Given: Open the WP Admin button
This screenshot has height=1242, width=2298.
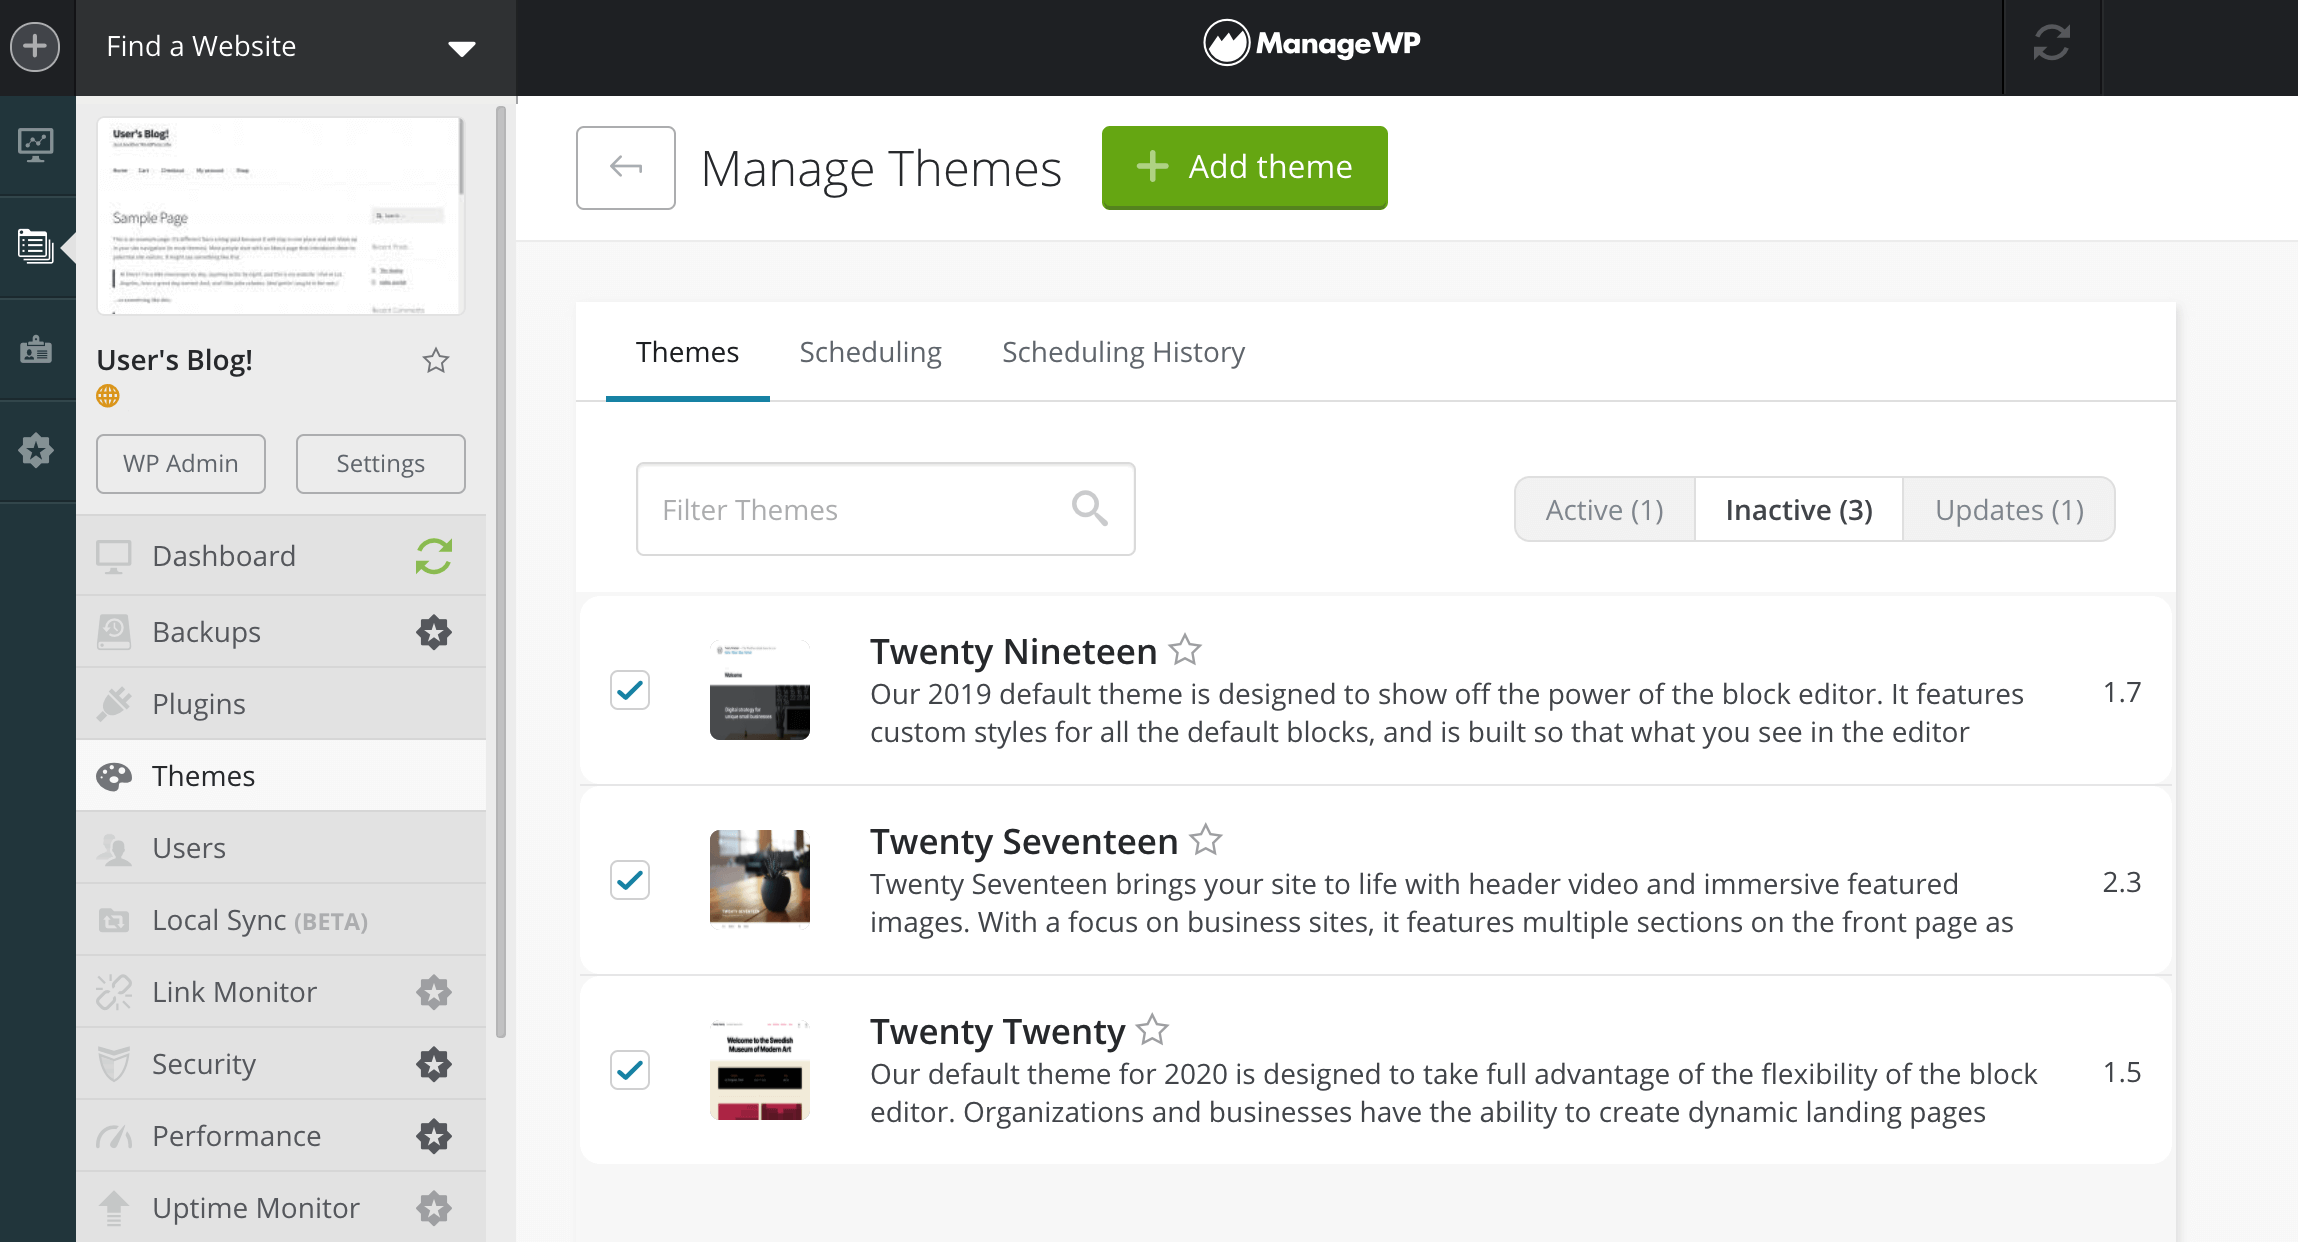Looking at the screenshot, I should coord(181,464).
